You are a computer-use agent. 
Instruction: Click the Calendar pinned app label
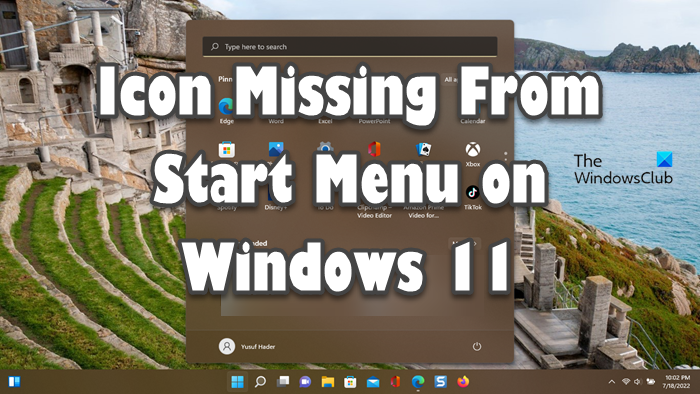pyautogui.click(x=473, y=121)
